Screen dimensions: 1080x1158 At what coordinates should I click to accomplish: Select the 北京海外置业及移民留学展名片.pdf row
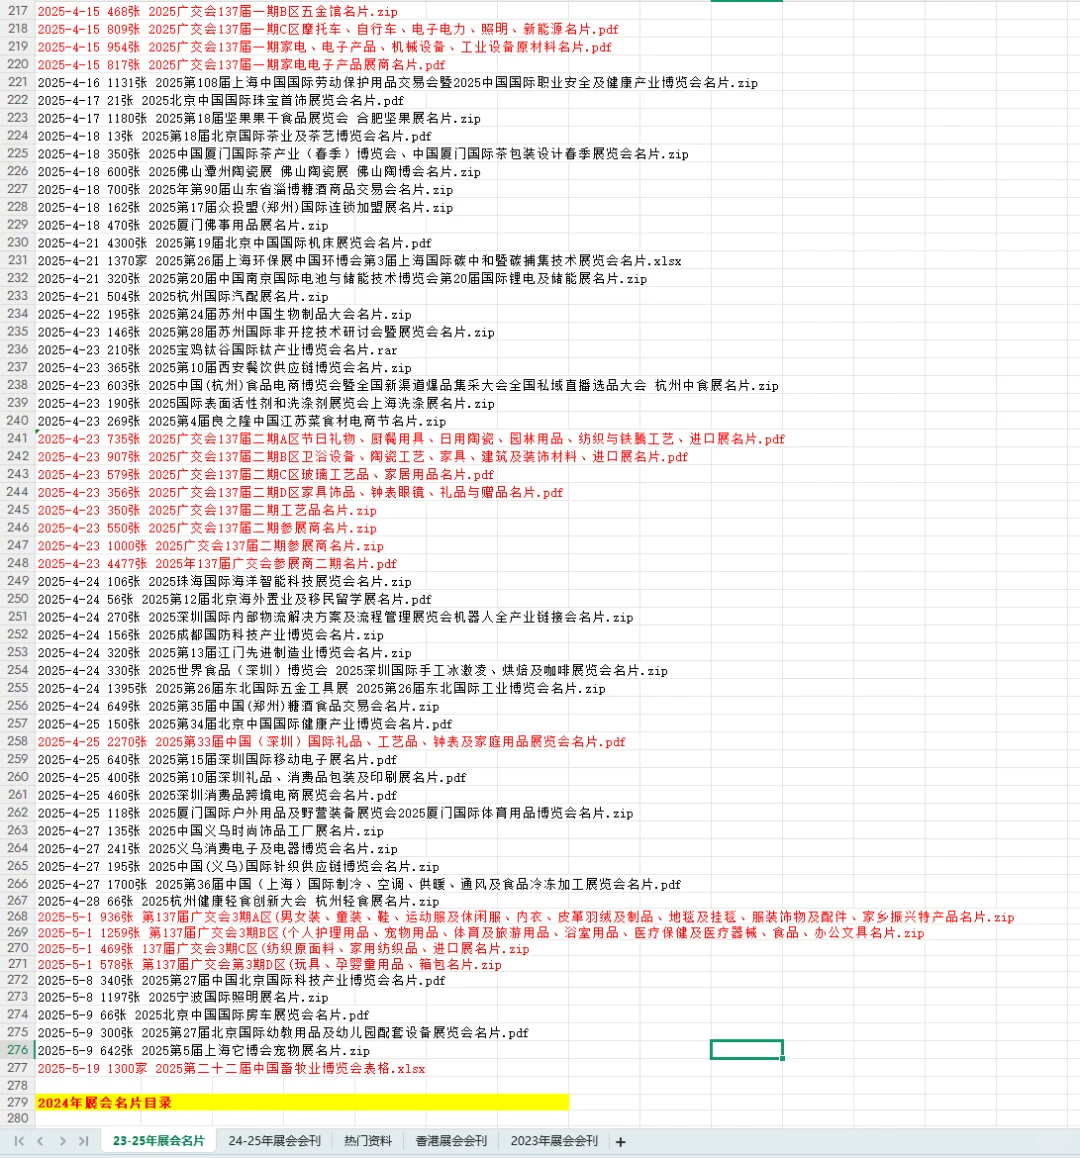[x=234, y=599]
